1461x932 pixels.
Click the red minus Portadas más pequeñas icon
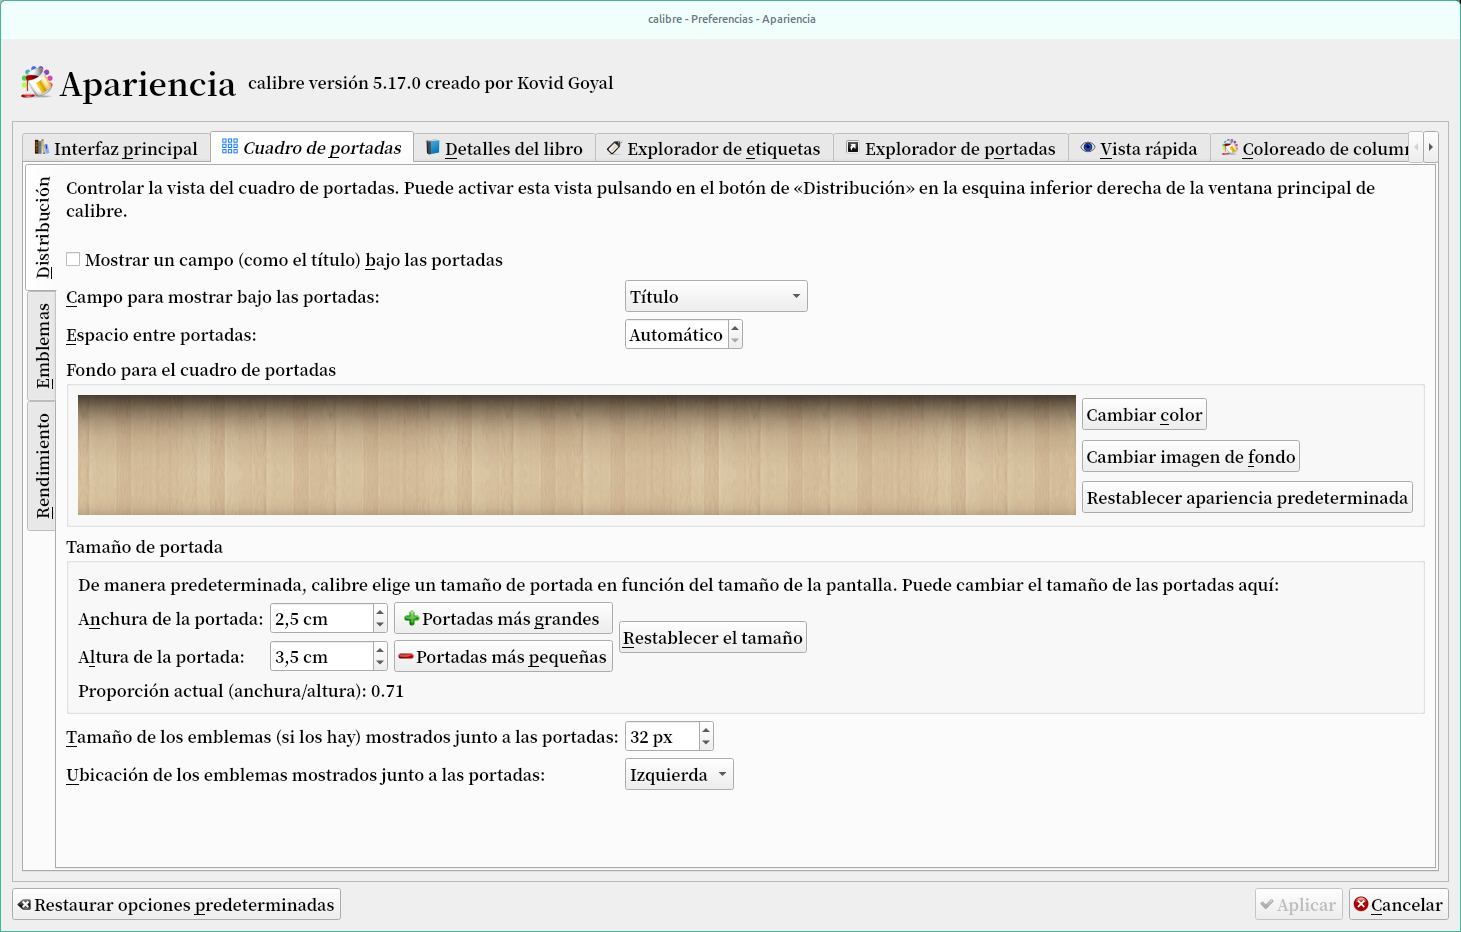(406, 657)
